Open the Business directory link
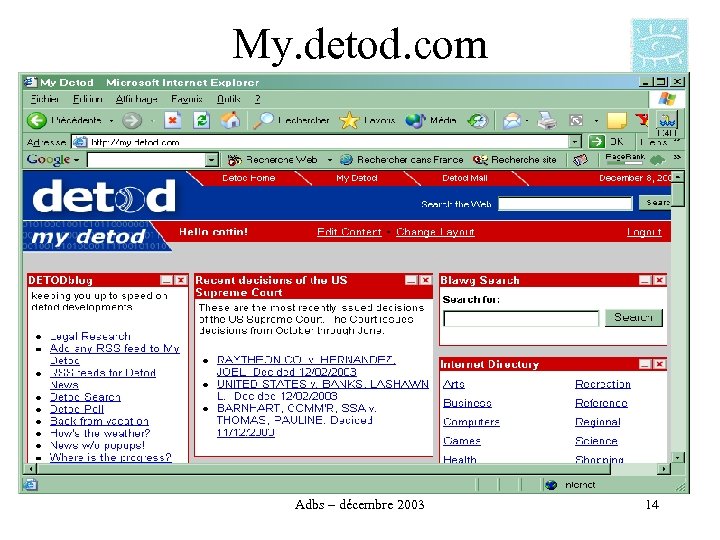Viewport: 720px width, 540px height. (467, 403)
